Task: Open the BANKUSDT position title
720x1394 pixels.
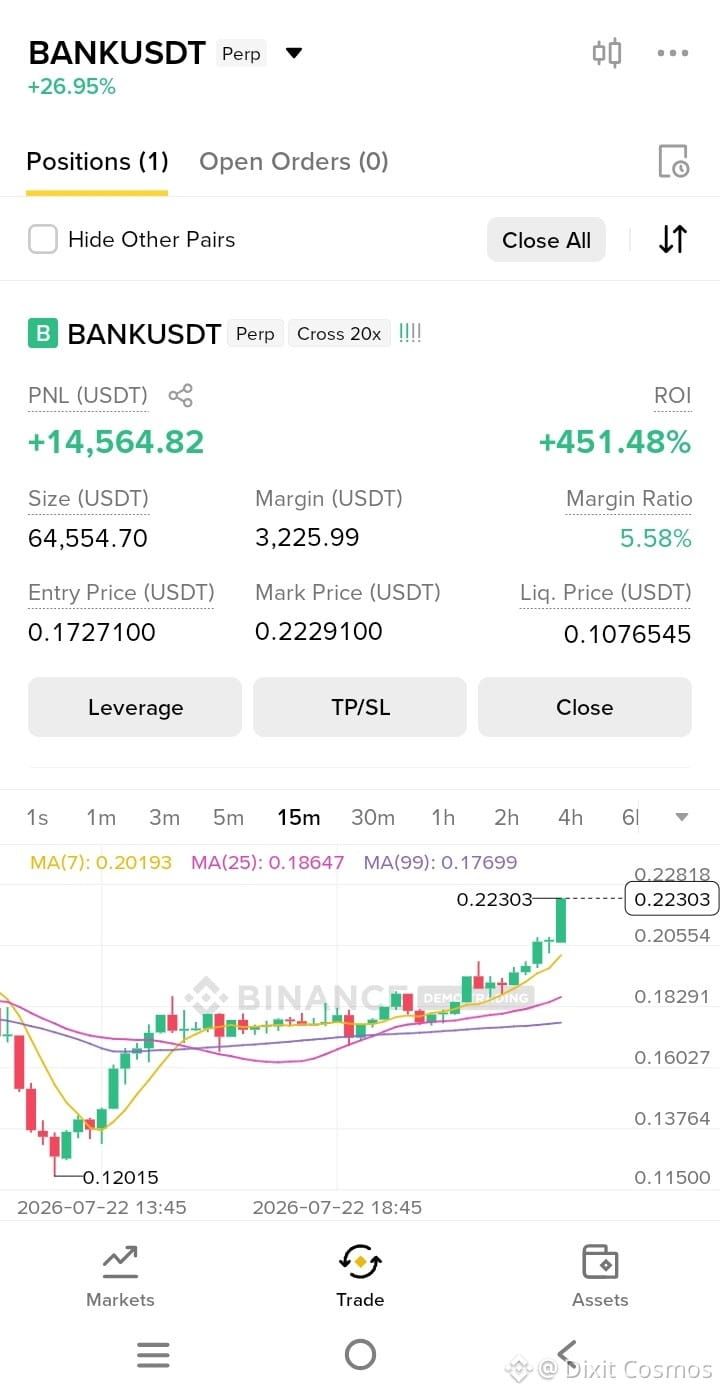Action: point(144,334)
